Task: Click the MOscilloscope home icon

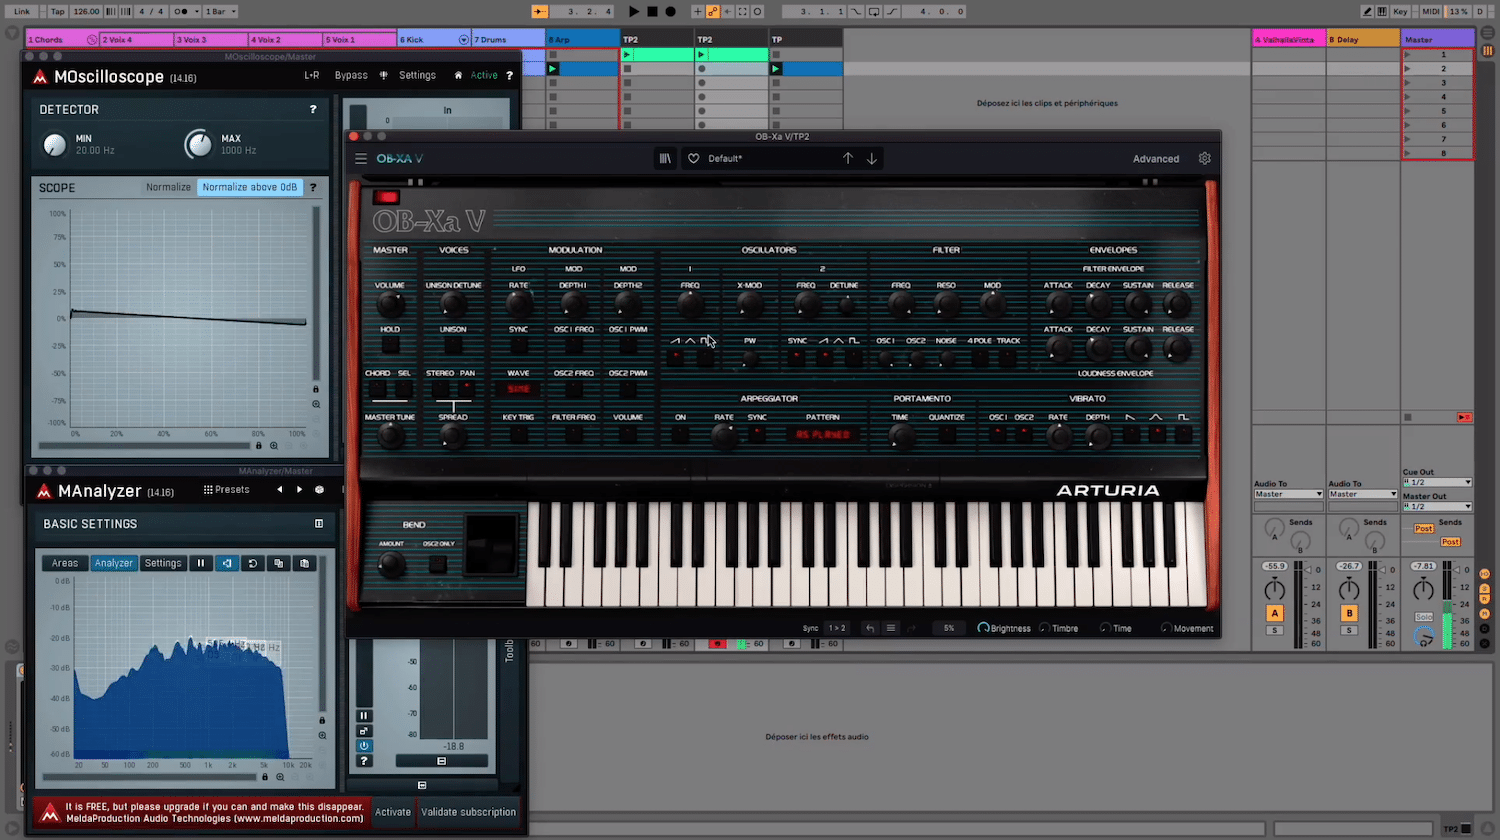Action: (458, 75)
